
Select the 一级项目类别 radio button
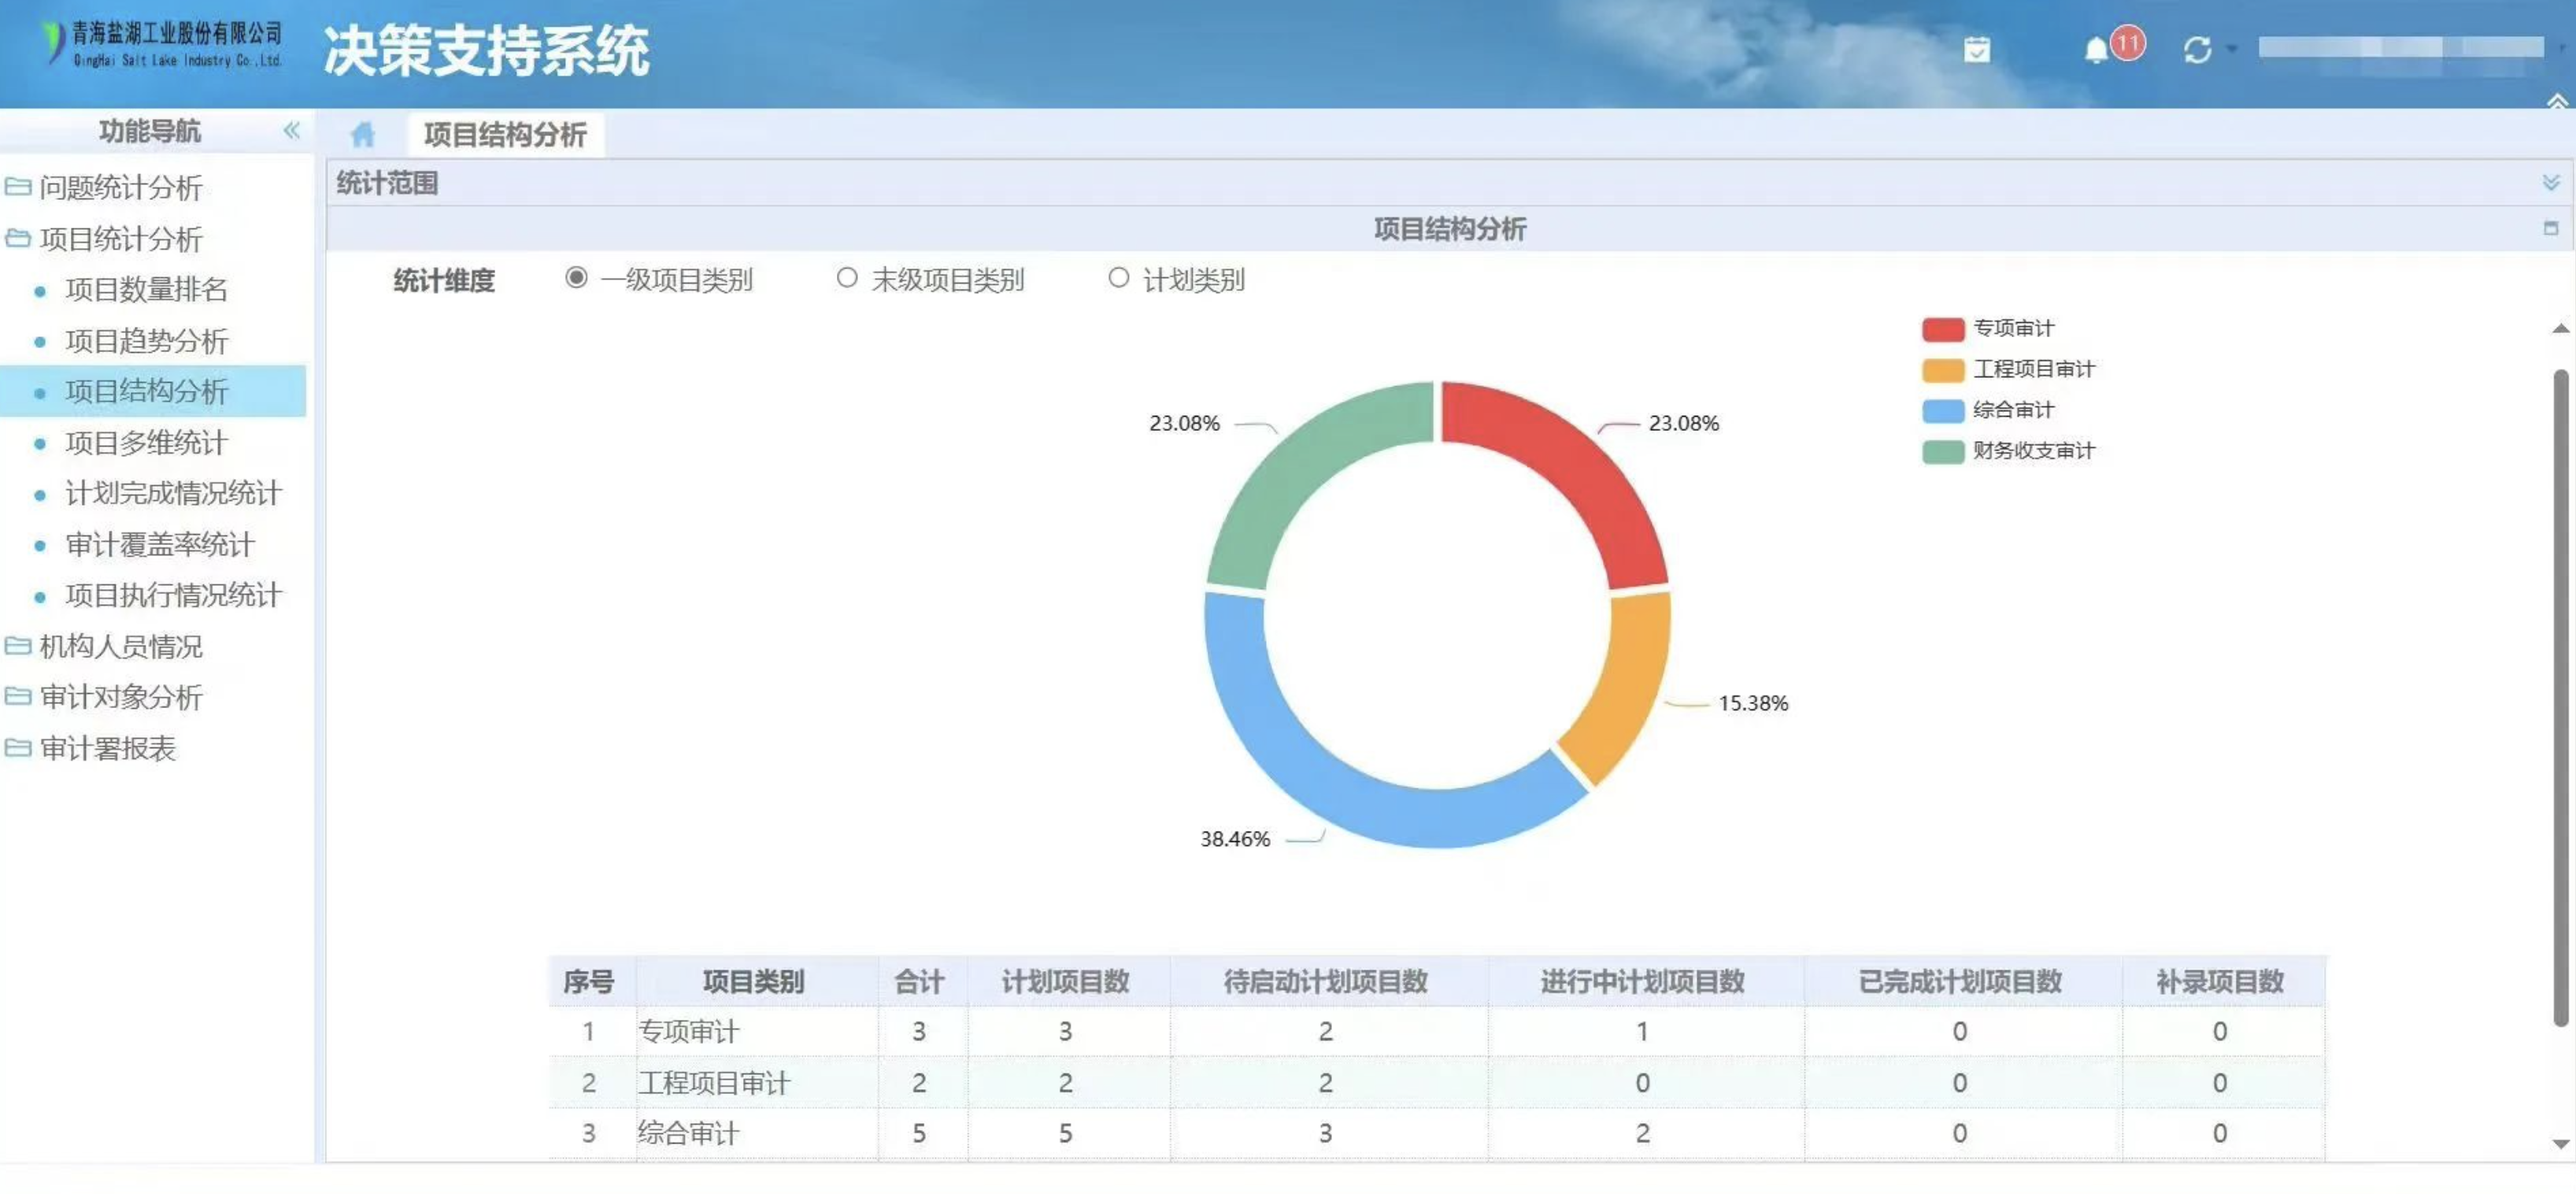click(x=576, y=278)
